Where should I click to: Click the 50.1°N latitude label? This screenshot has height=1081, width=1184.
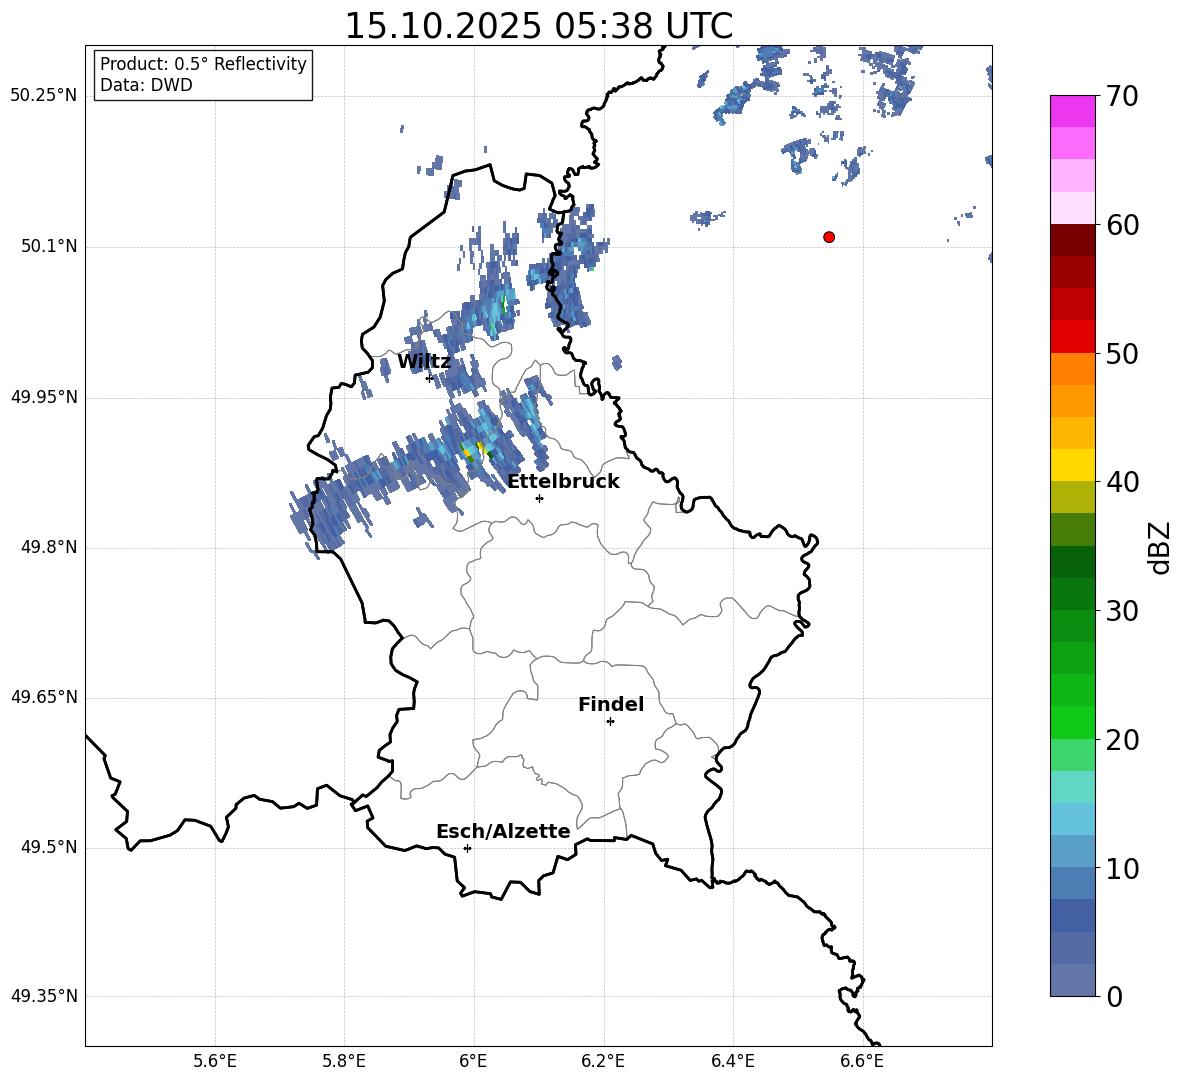49,246
